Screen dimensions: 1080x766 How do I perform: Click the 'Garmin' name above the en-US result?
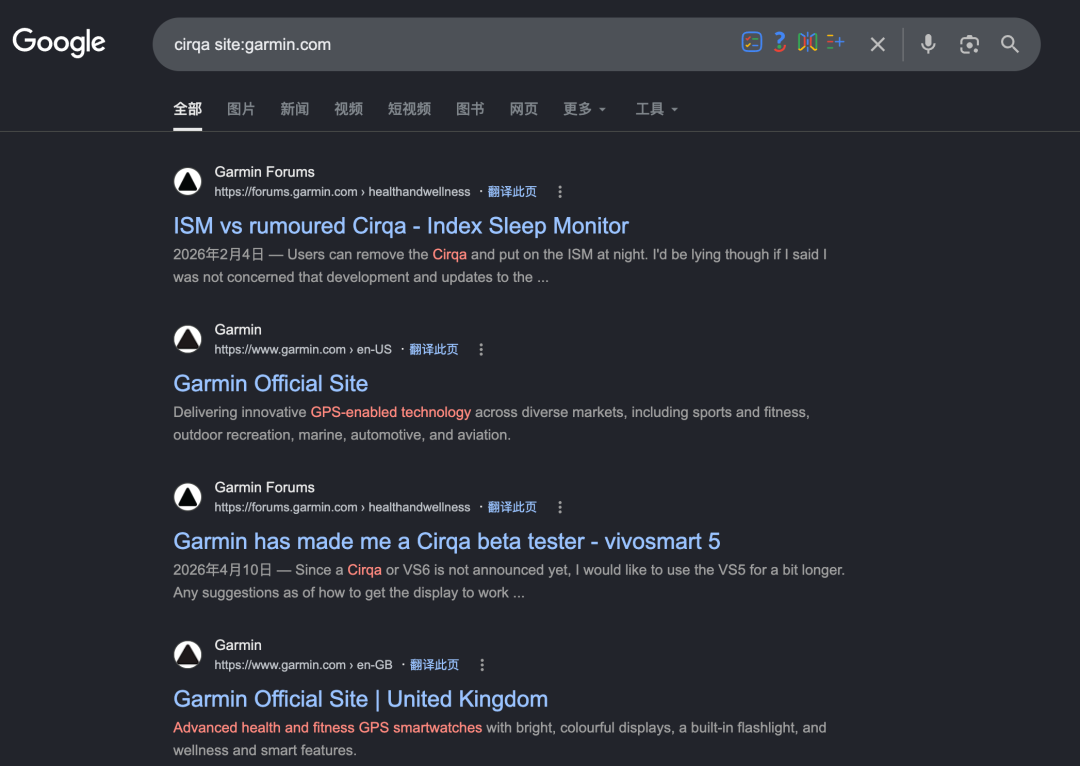[x=238, y=329]
